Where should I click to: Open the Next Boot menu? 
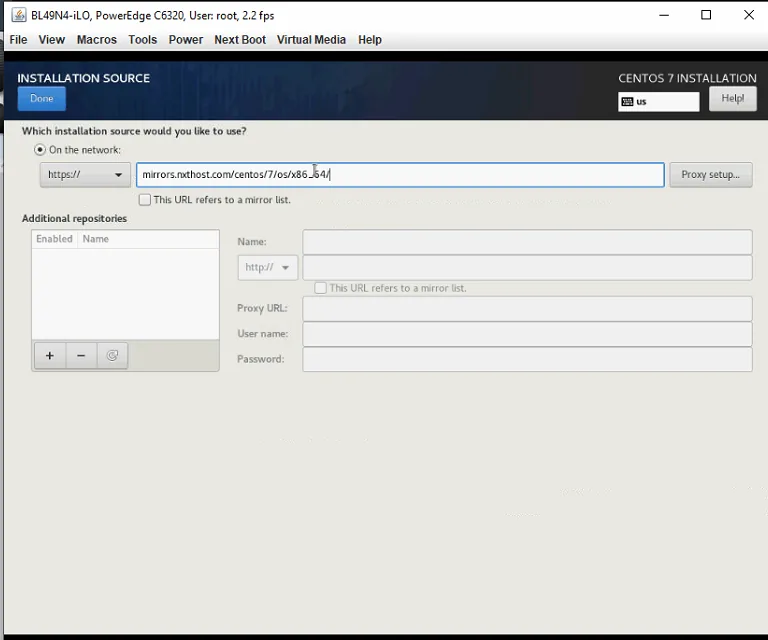240,40
